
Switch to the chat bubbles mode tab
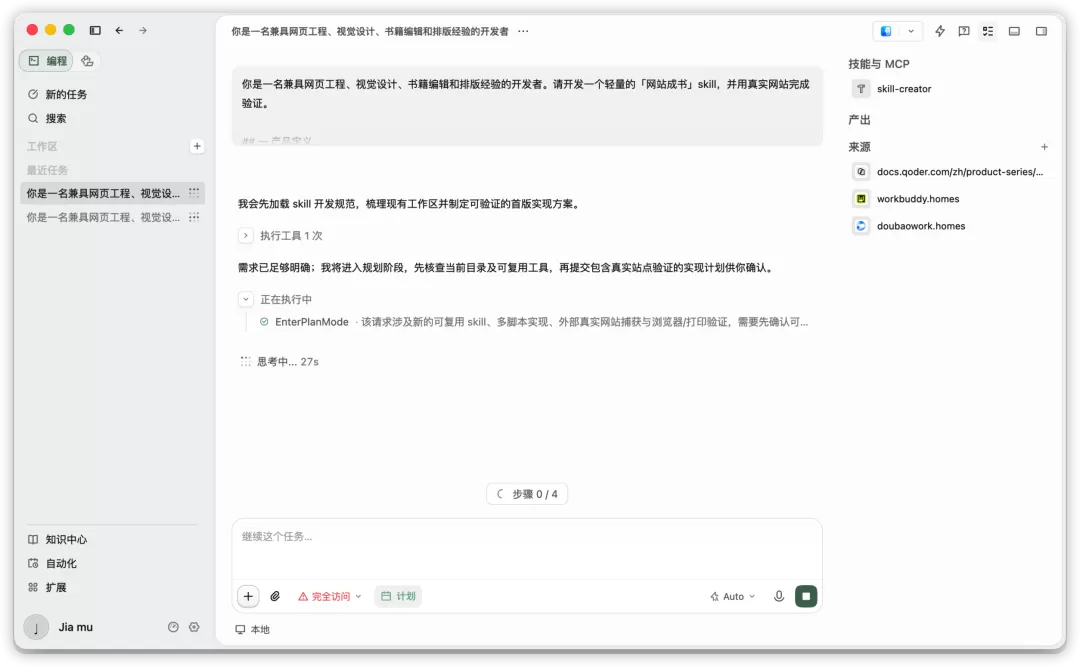coord(87,61)
